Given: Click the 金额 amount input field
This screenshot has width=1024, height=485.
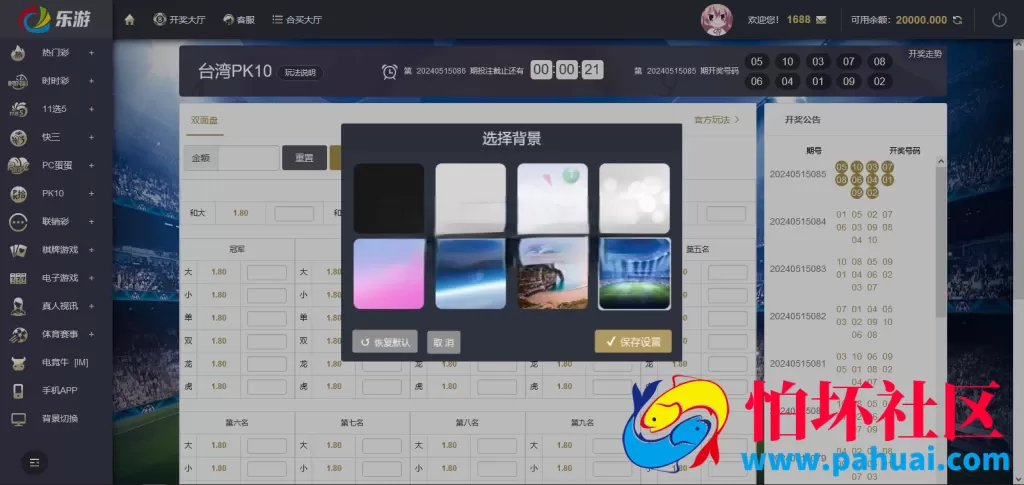Looking at the screenshot, I should pos(249,158).
